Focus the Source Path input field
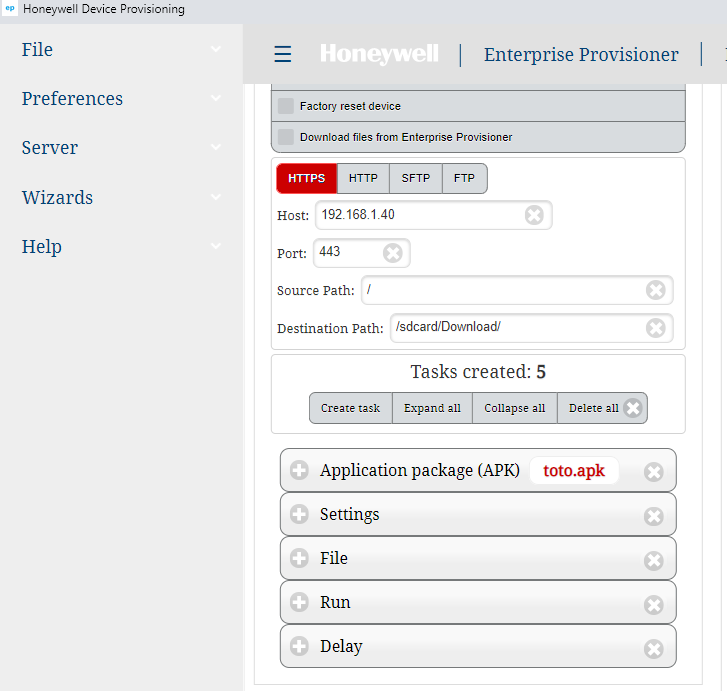 [517, 290]
